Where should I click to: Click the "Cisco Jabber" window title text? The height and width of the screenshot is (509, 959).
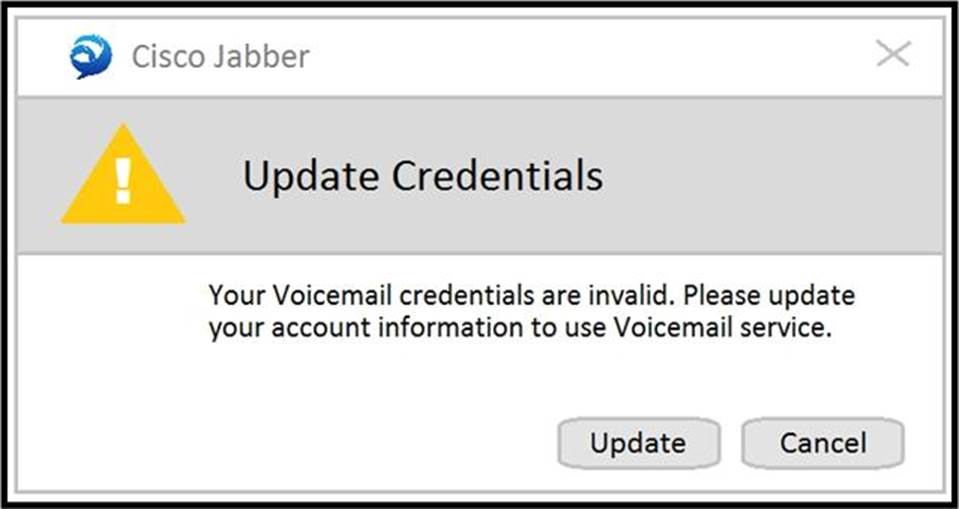[220, 56]
